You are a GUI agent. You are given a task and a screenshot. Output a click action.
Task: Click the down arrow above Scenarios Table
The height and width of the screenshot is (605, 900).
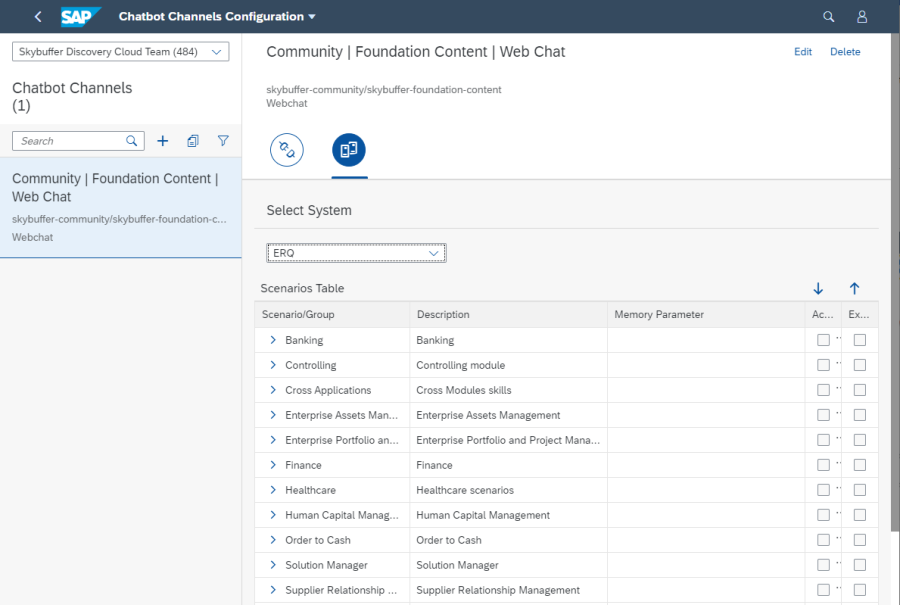(x=818, y=288)
